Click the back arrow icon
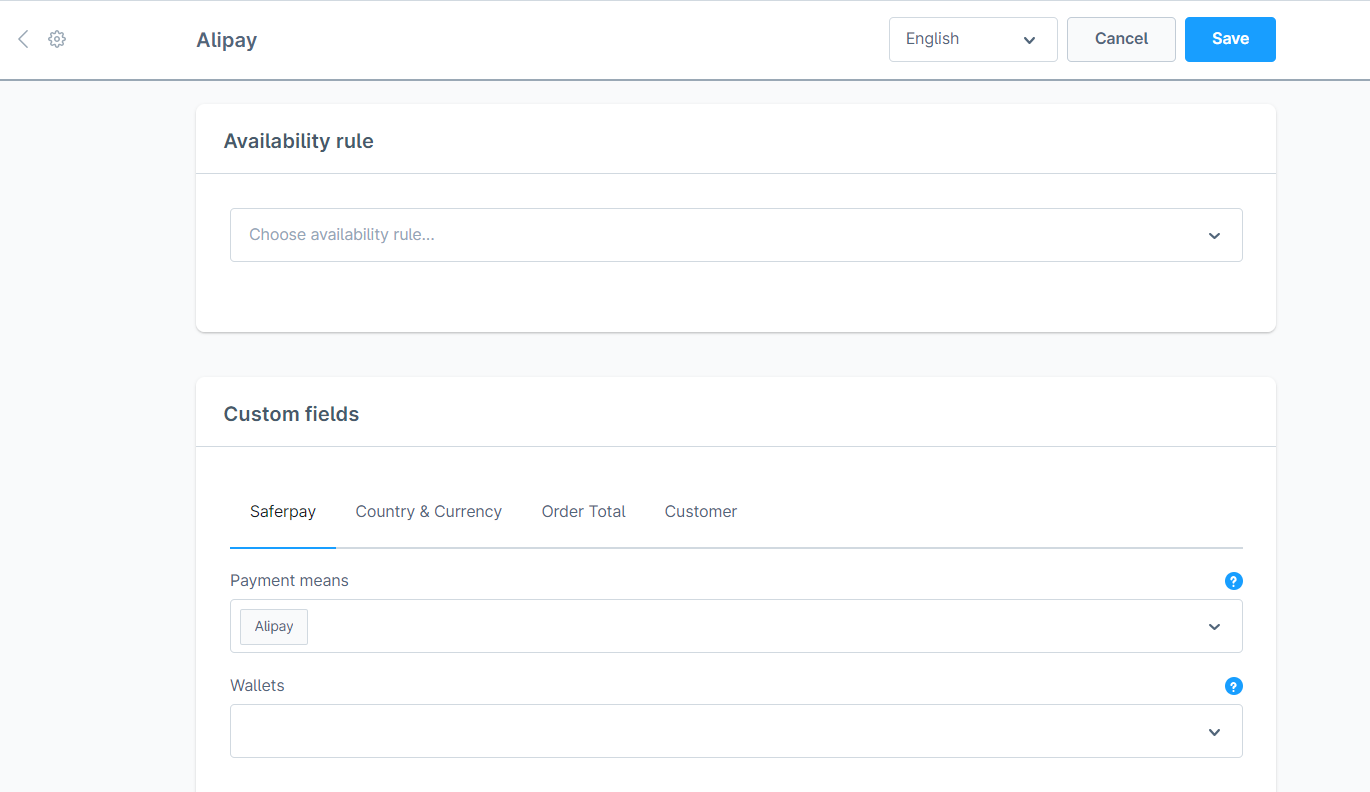The image size is (1370, 792). [x=23, y=39]
